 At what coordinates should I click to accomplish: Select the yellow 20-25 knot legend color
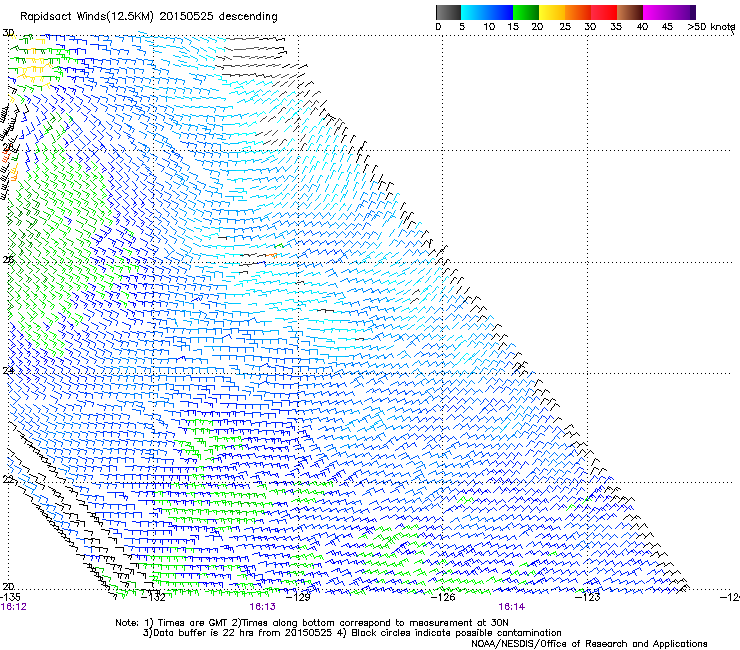(x=552, y=12)
